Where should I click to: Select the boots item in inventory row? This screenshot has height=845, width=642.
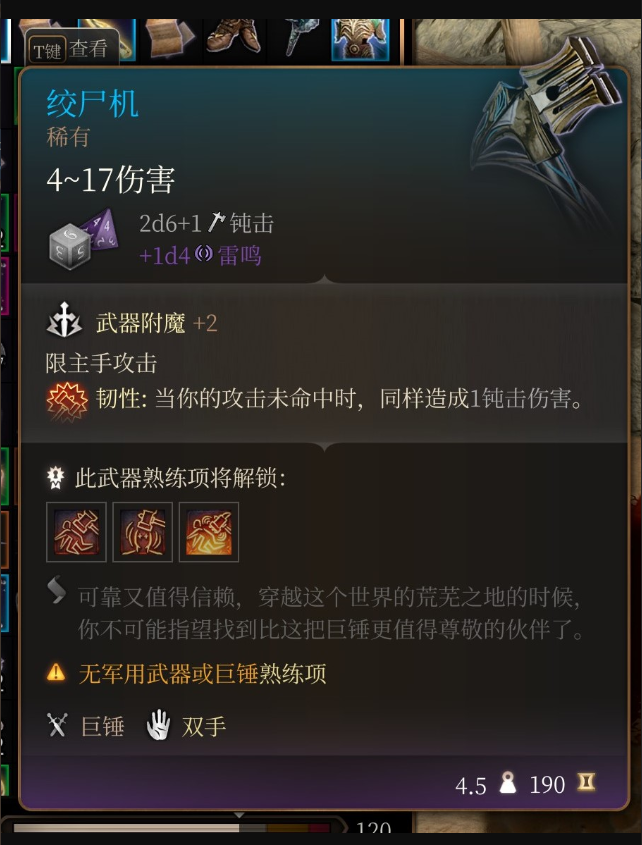[234, 38]
